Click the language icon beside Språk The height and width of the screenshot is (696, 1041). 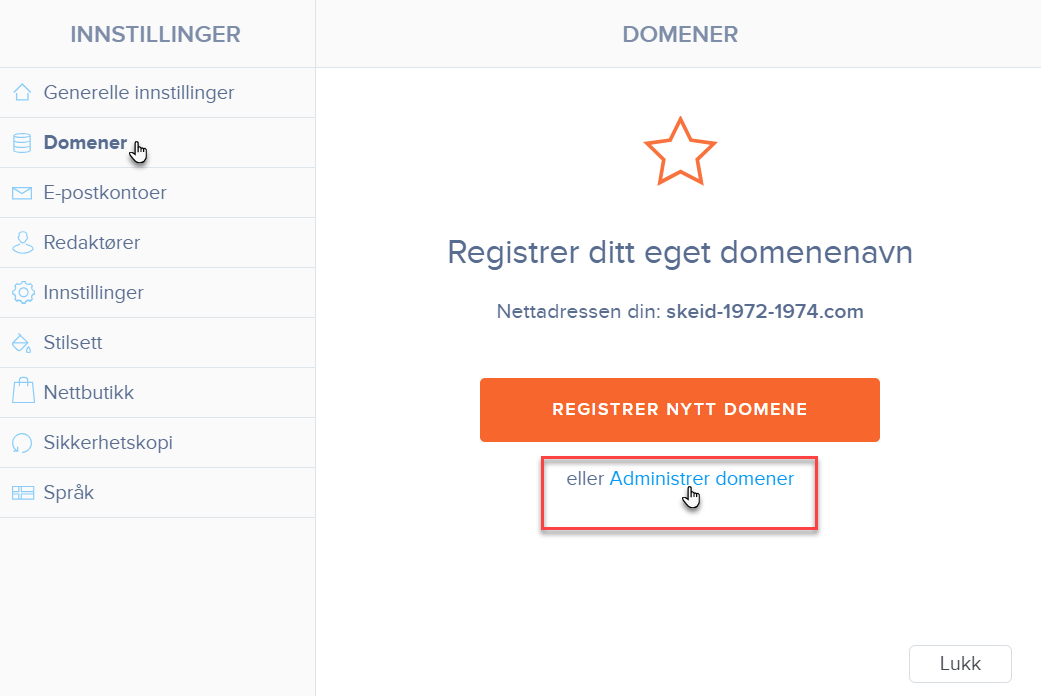[23, 493]
